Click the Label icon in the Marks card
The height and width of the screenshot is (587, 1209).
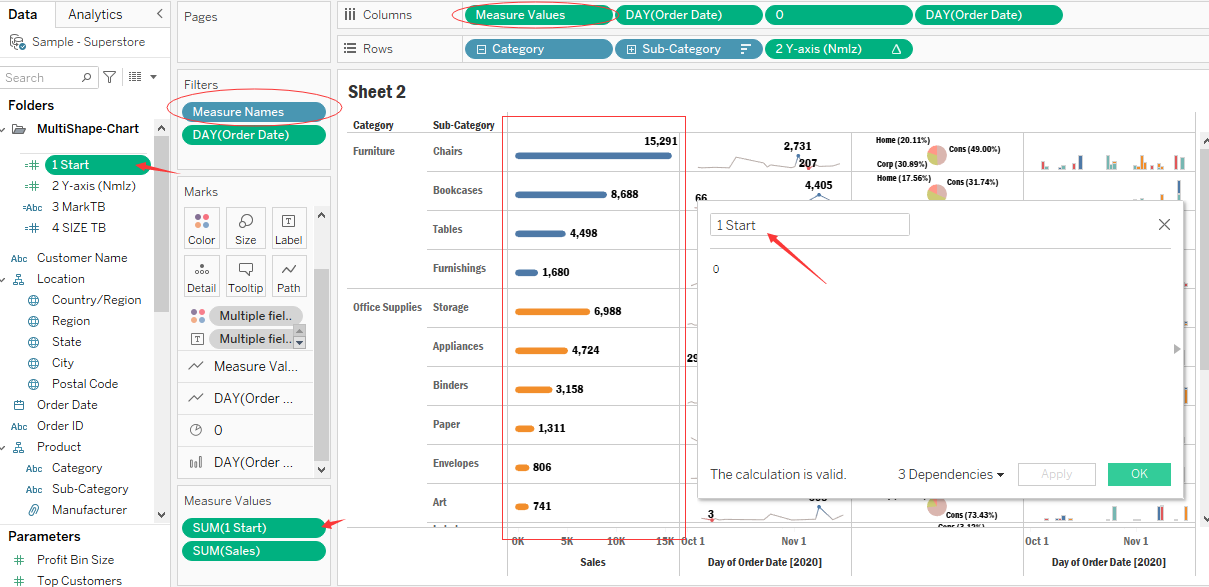[x=288, y=228]
